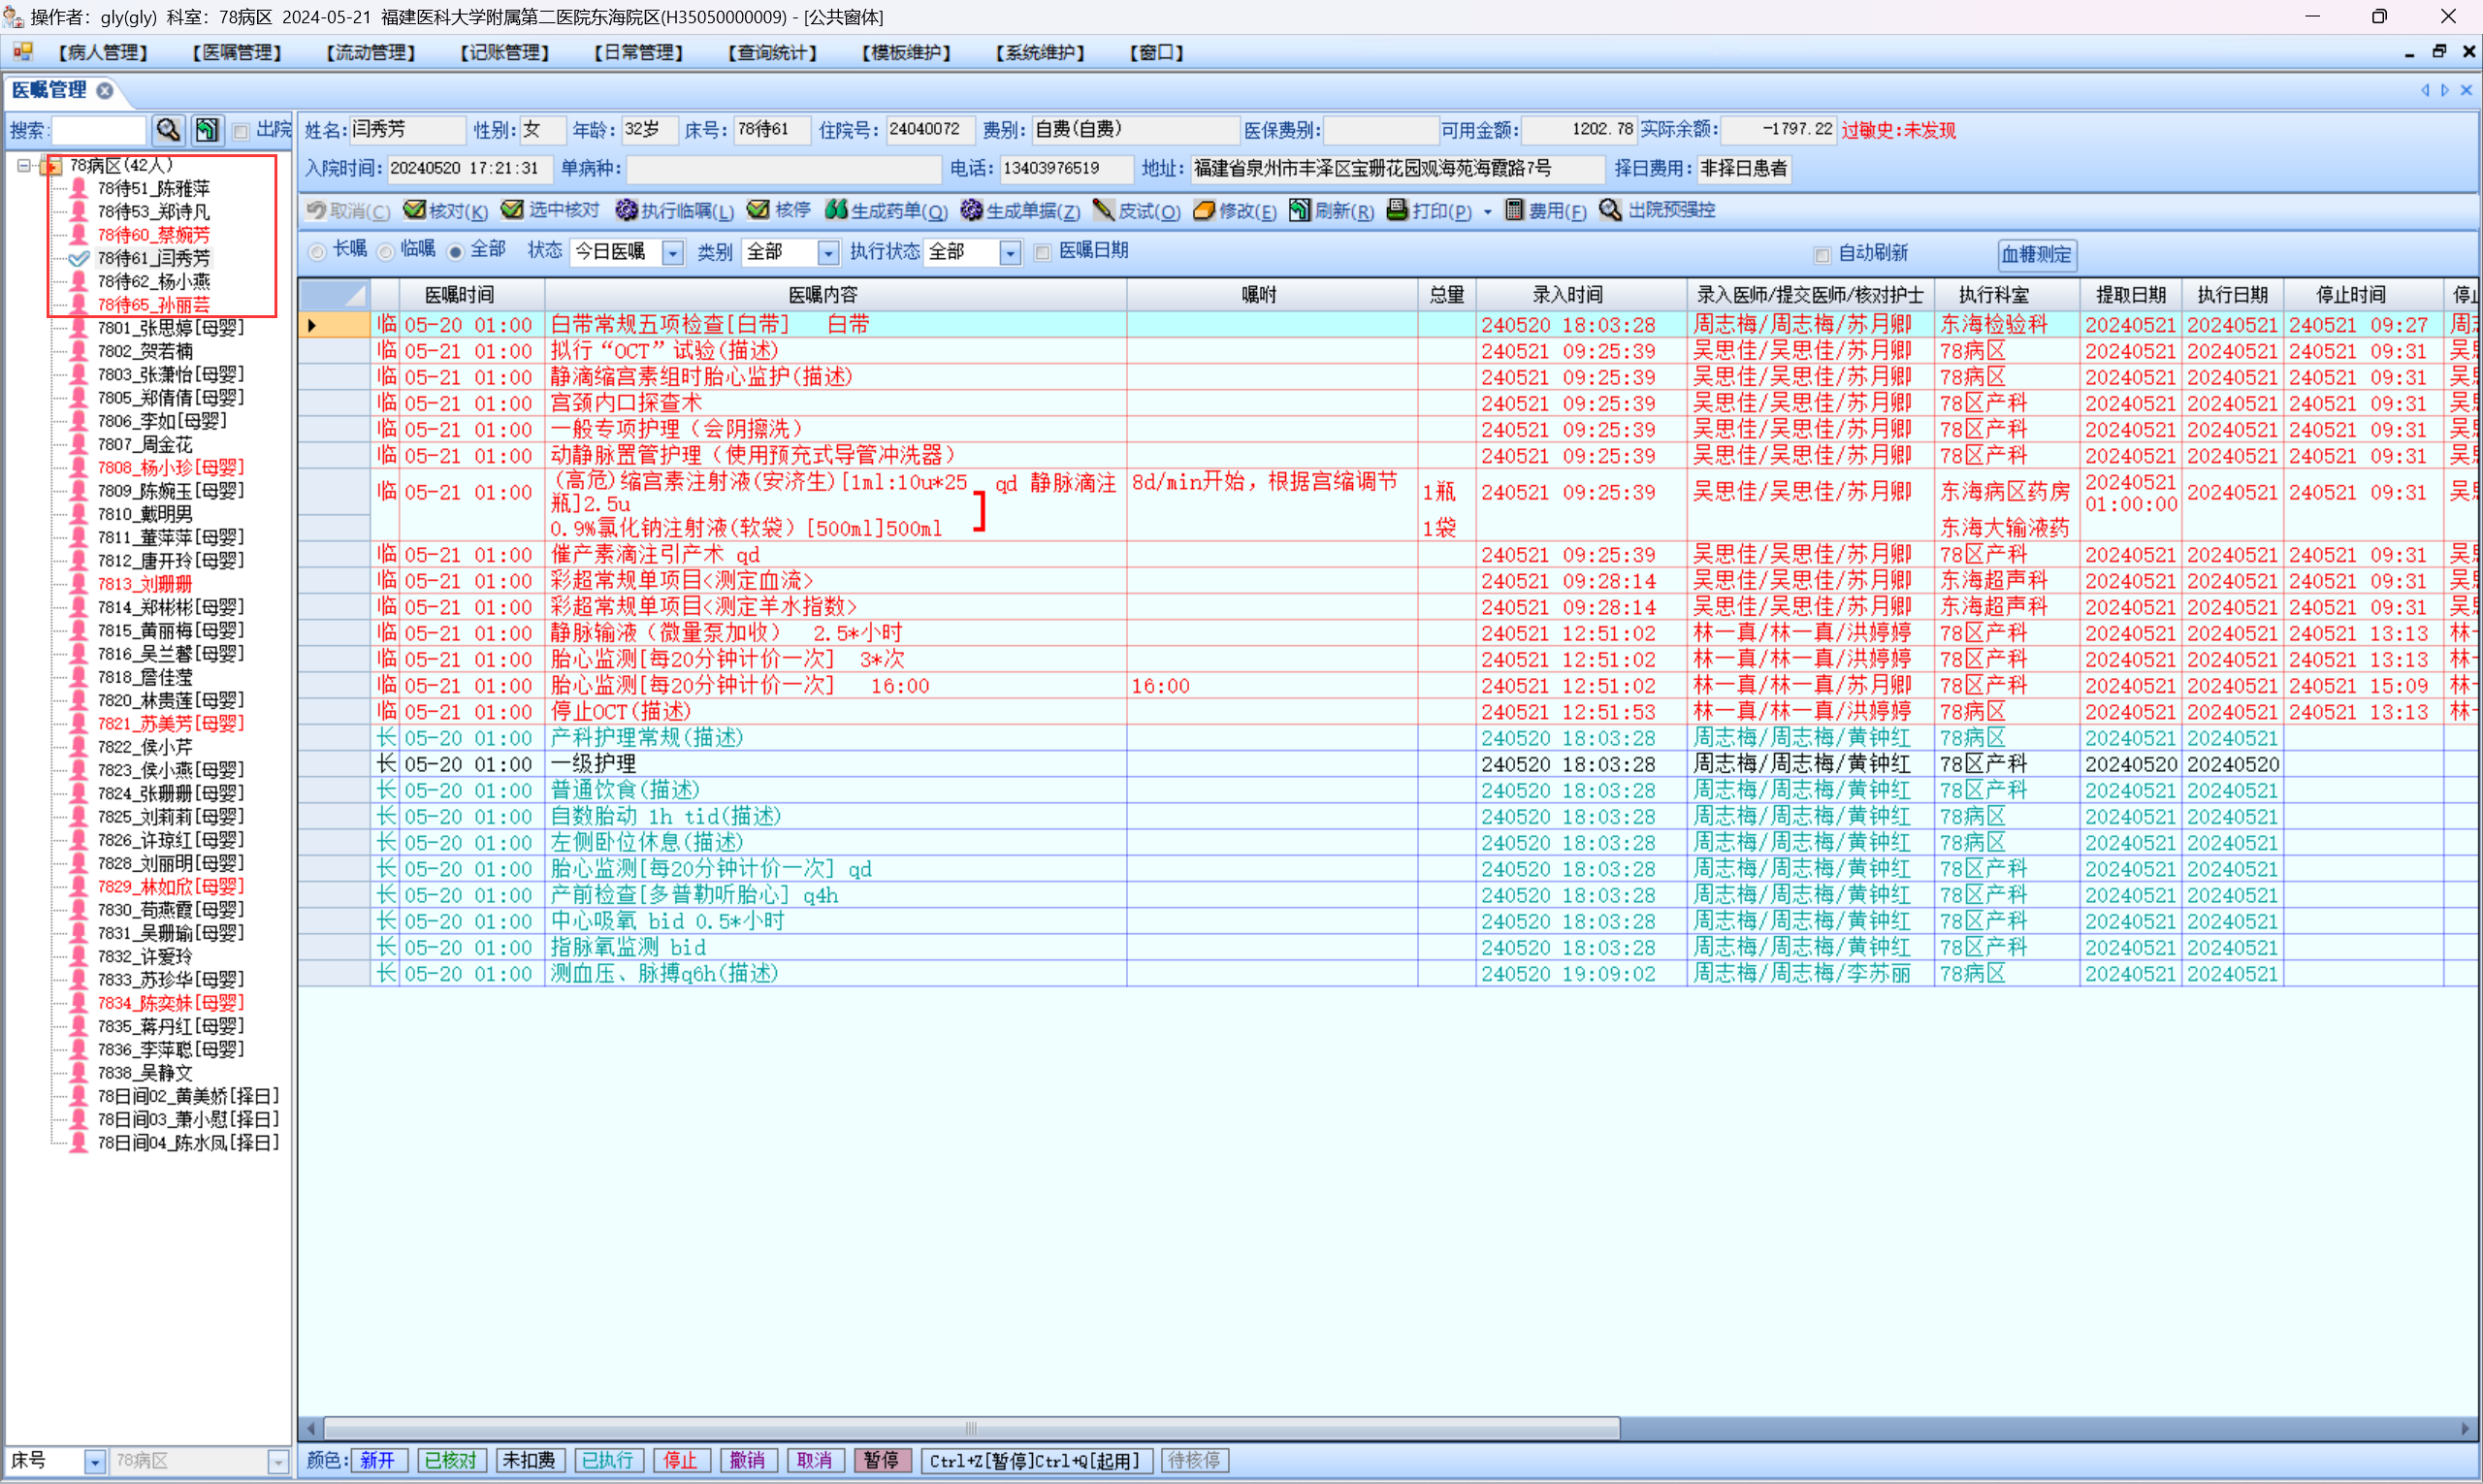
Task: Collapse the 78病区(42人) tree node
Action: 24,166
